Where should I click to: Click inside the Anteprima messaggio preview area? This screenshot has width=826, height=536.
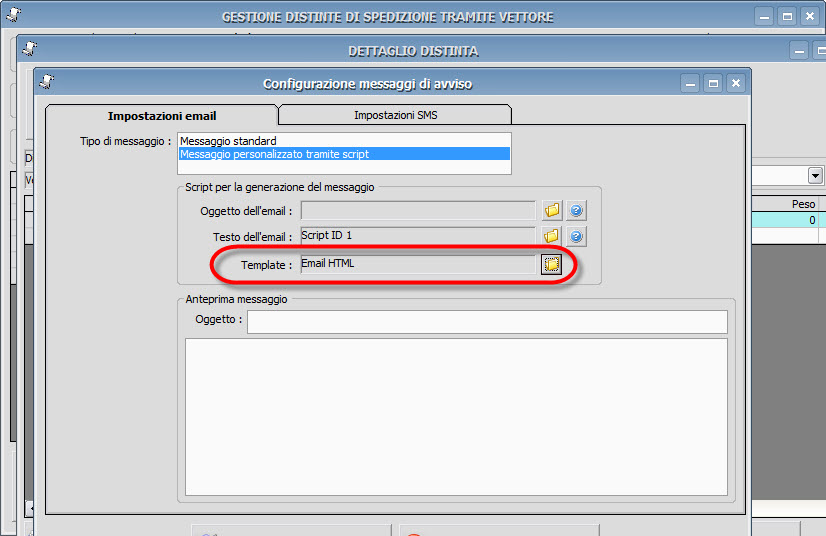tap(456, 417)
